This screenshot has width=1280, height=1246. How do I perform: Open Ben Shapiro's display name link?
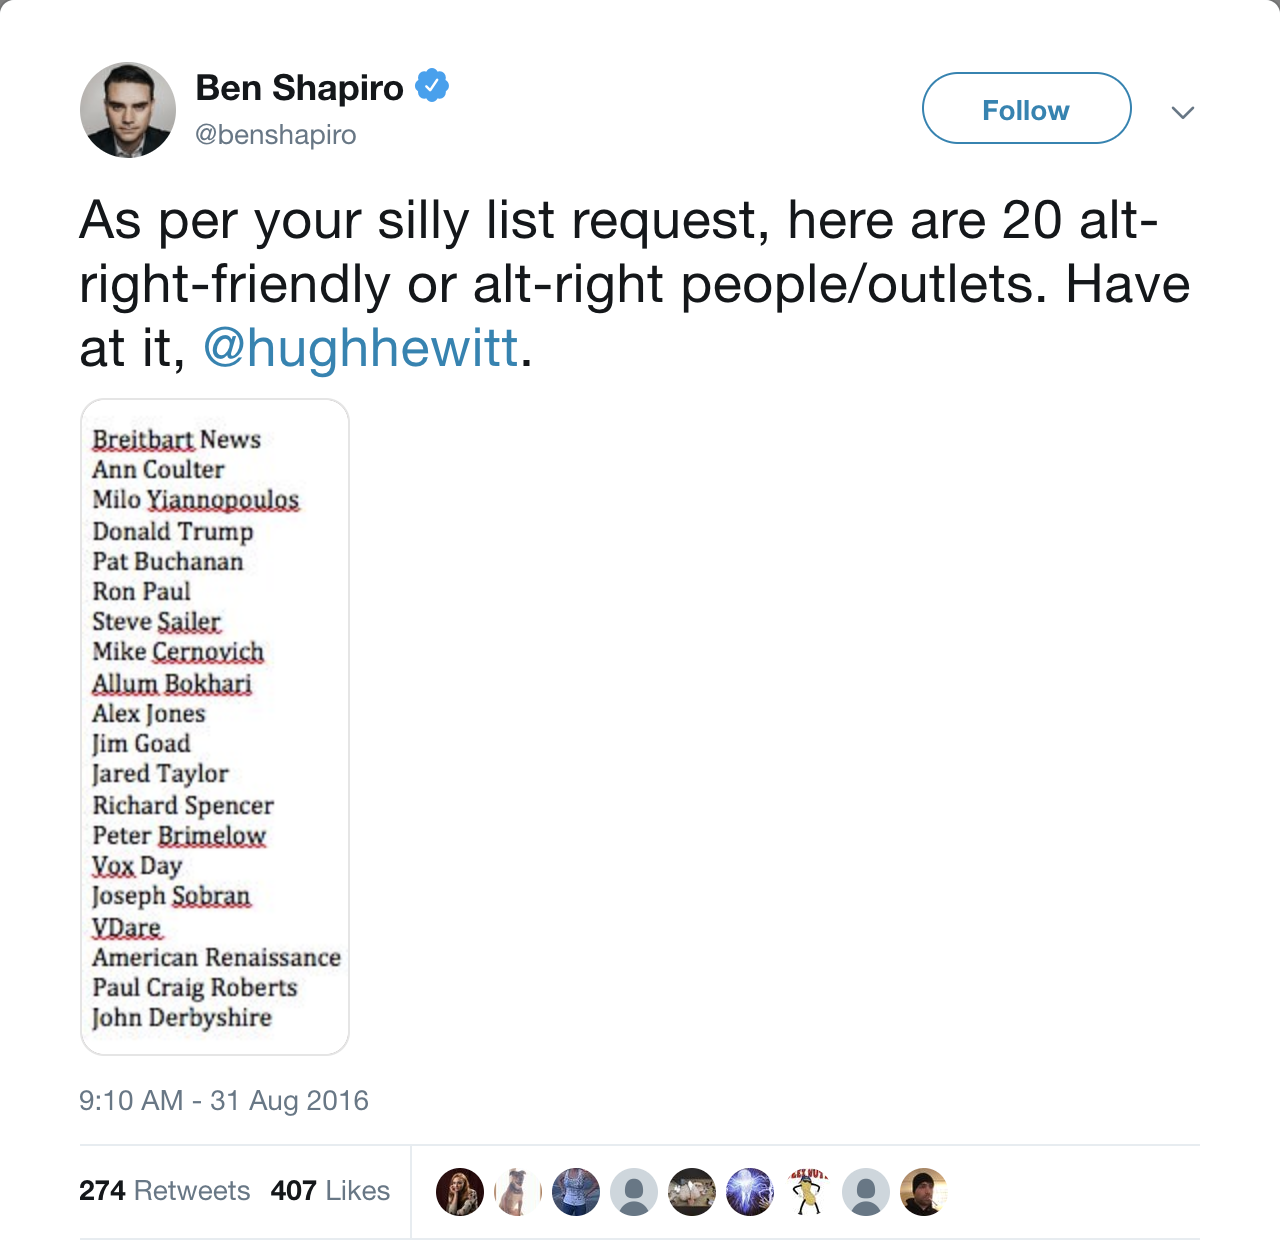click(x=300, y=86)
